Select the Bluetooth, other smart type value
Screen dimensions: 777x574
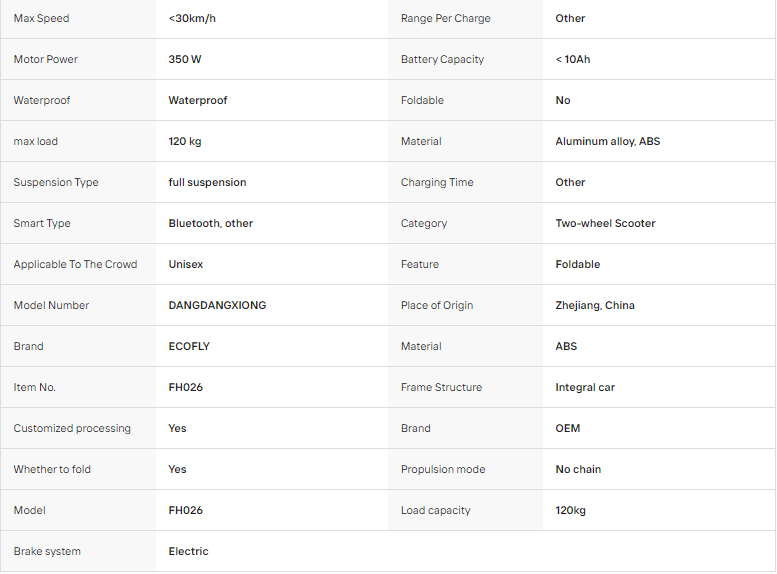click(211, 224)
